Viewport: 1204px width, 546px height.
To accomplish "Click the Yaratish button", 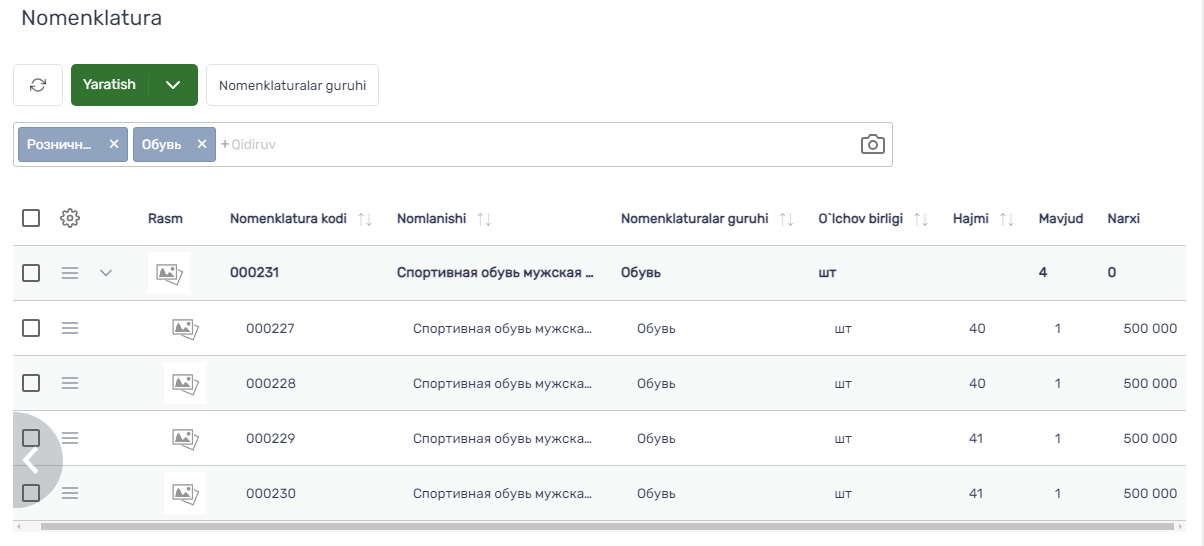I will 110,85.
